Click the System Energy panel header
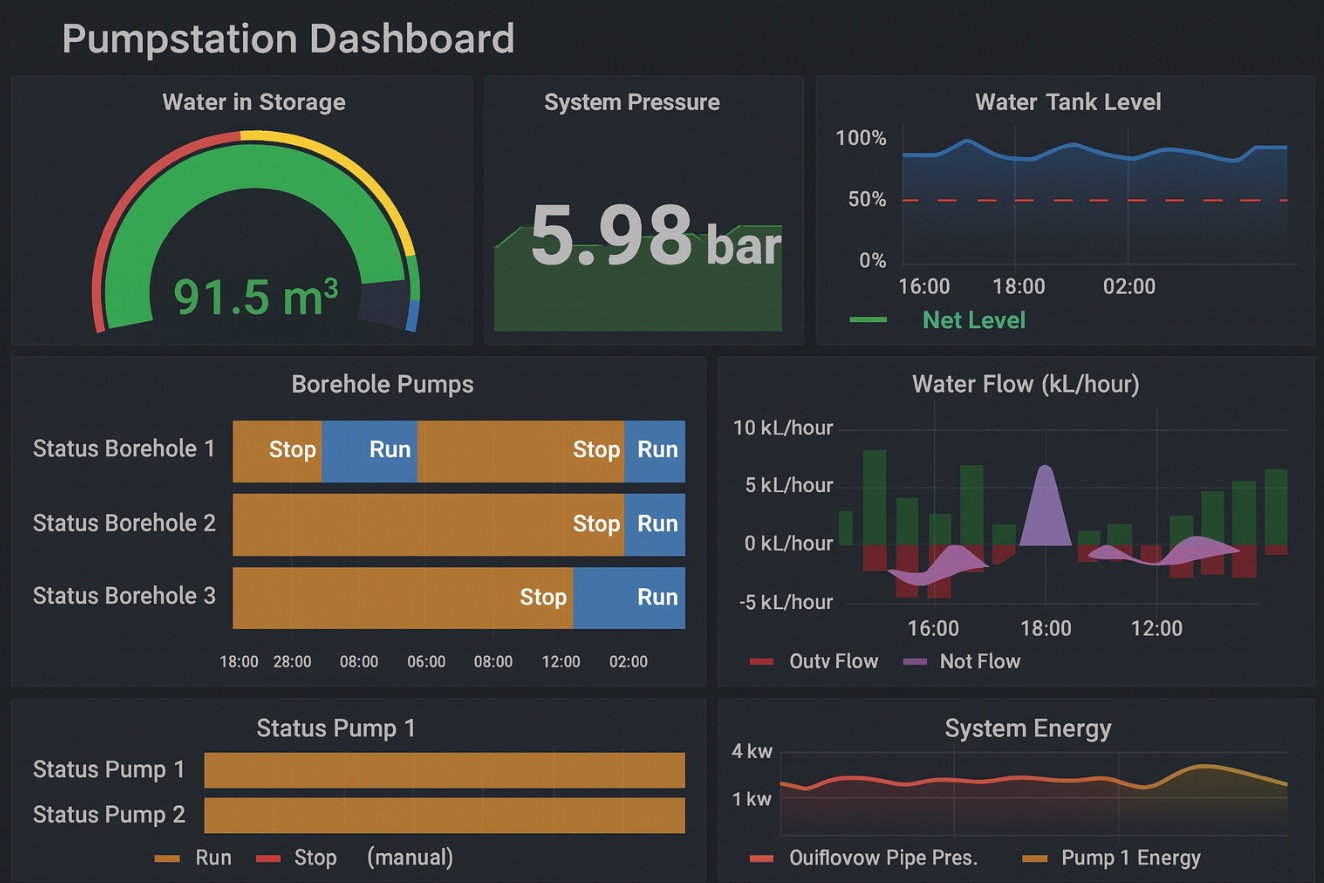This screenshot has height=883, width=1324. [x=1027, y=728]
